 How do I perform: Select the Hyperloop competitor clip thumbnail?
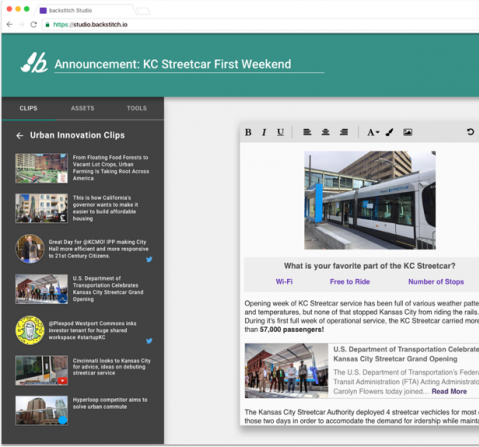point(41,411)
